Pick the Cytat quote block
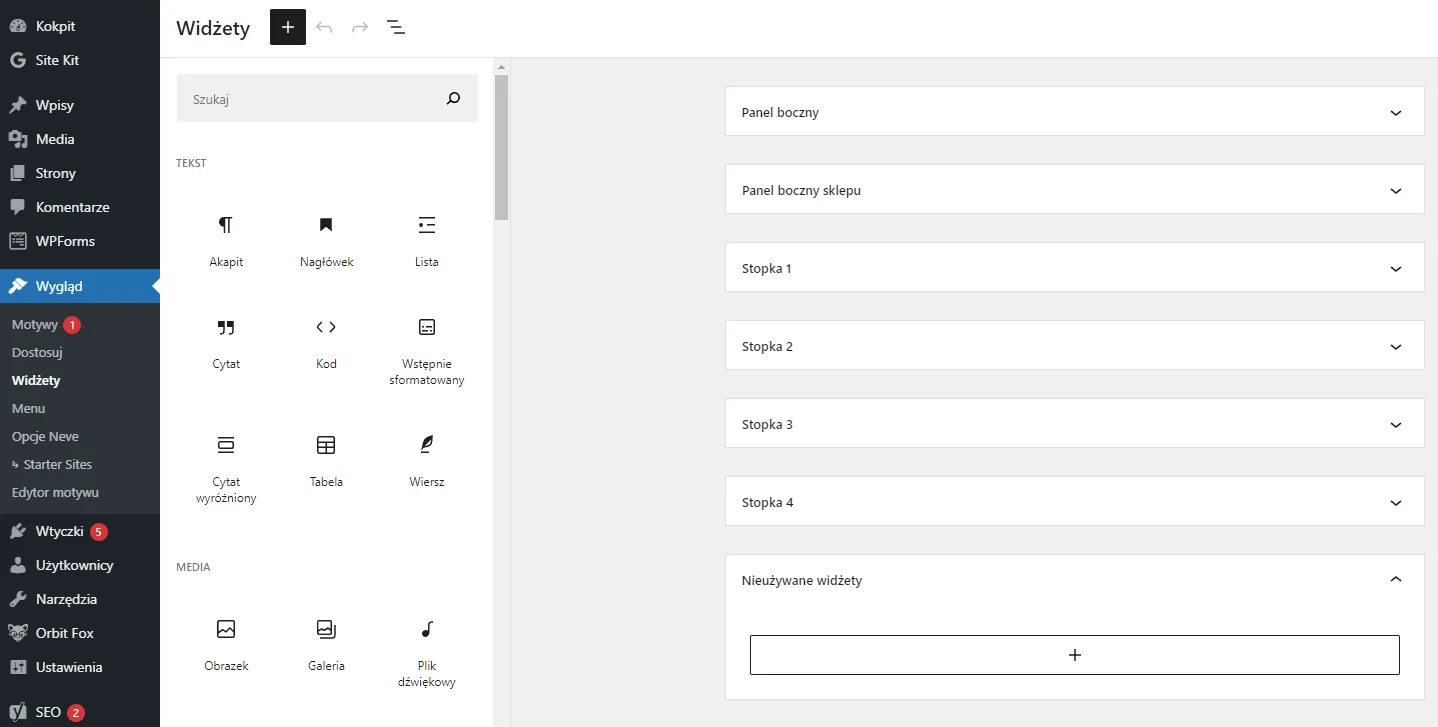 [226, 328]
